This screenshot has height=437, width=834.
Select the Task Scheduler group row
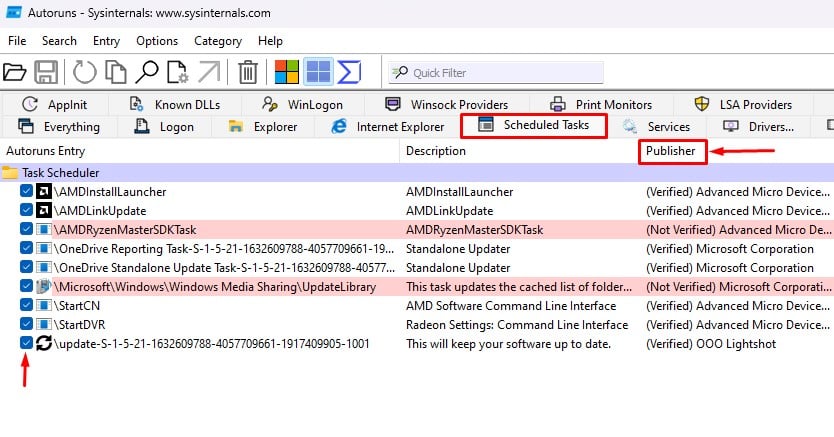(x=417, y=173)
